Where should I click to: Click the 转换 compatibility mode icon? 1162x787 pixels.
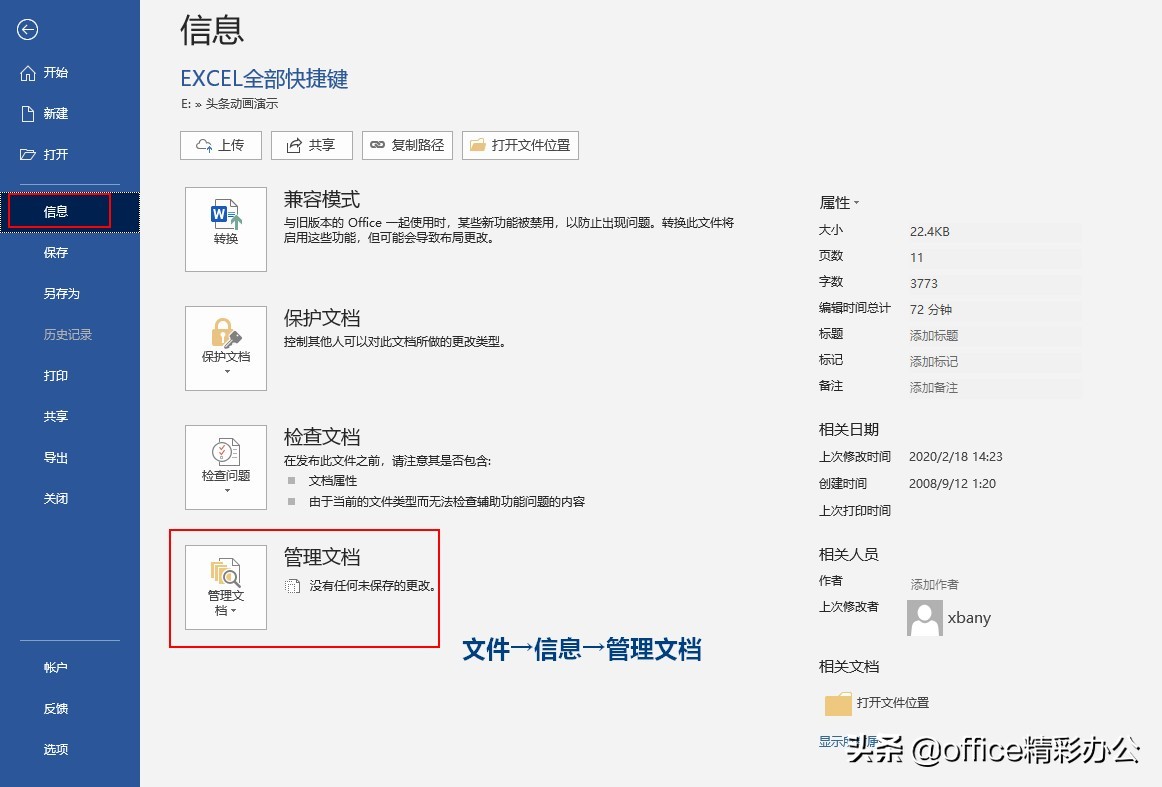pos(226,229)
